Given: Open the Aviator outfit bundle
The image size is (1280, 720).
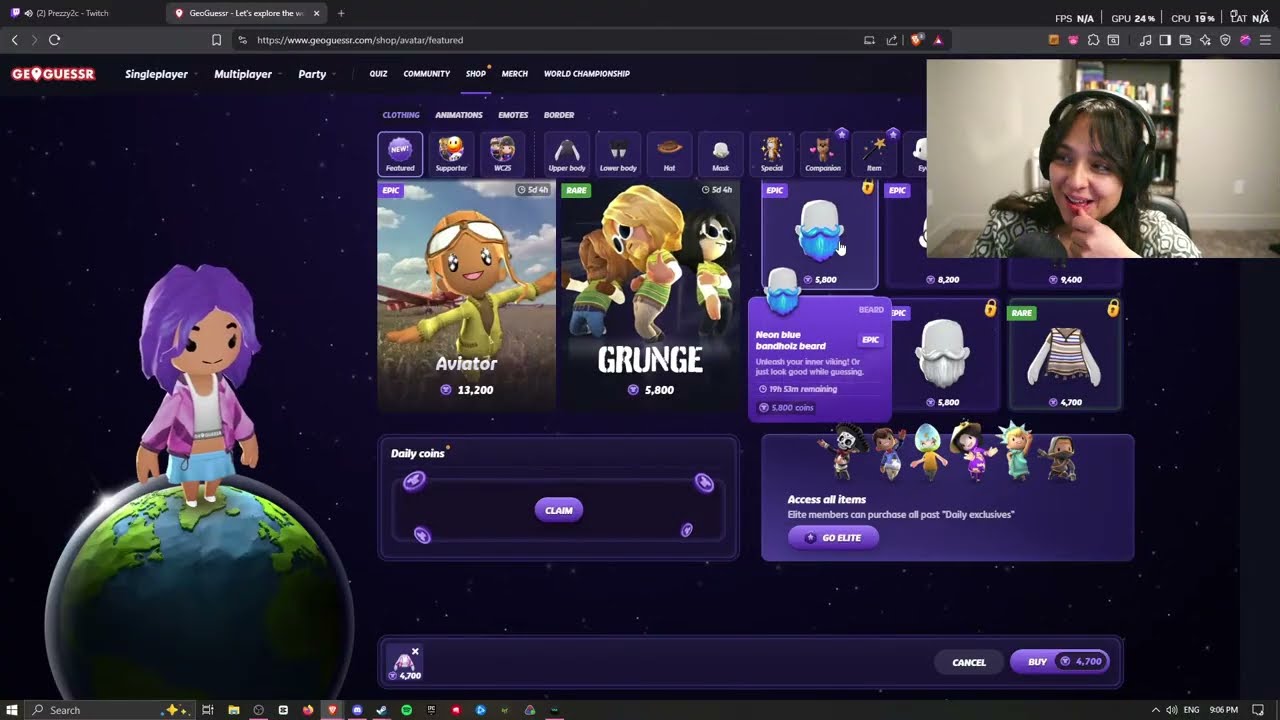Looking at the screenshot, I should 466,294.
